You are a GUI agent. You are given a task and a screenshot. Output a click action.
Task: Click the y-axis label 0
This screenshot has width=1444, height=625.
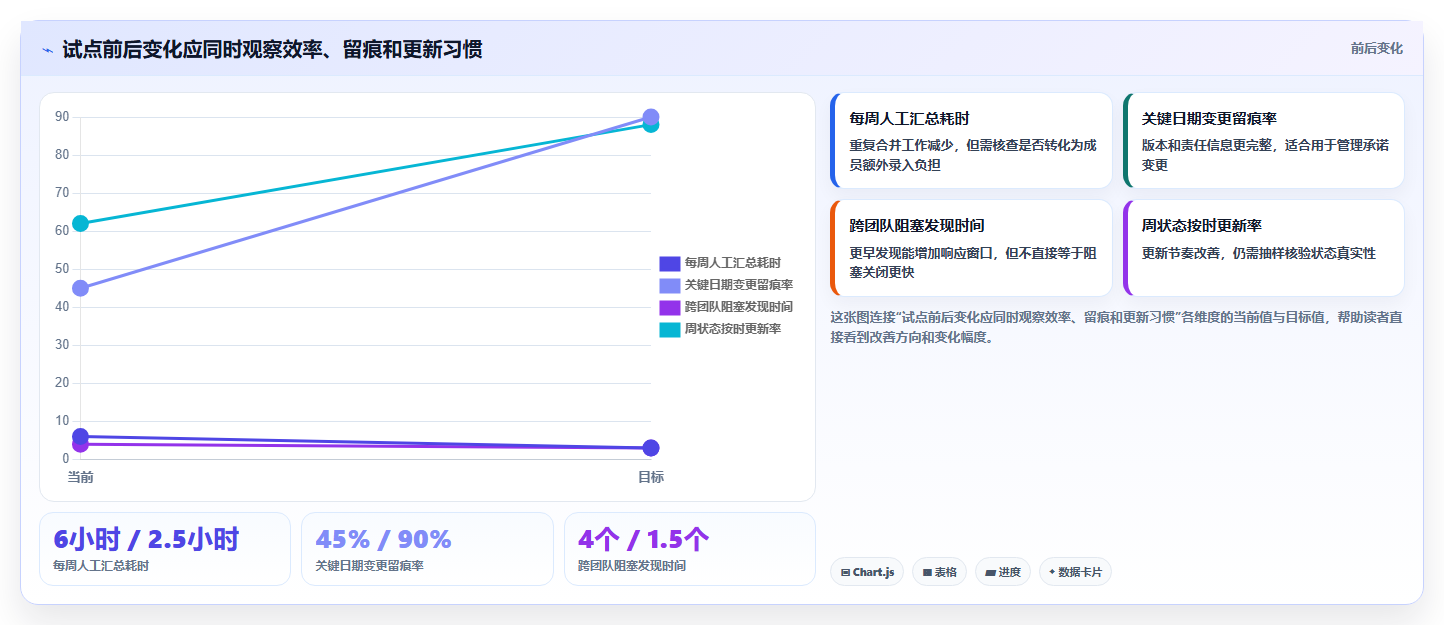[65, 459]
